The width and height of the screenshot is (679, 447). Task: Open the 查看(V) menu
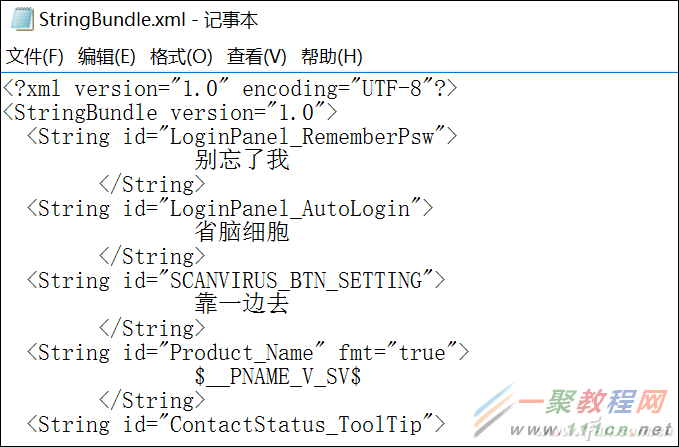pyautogui.click(x=256, y=56)
